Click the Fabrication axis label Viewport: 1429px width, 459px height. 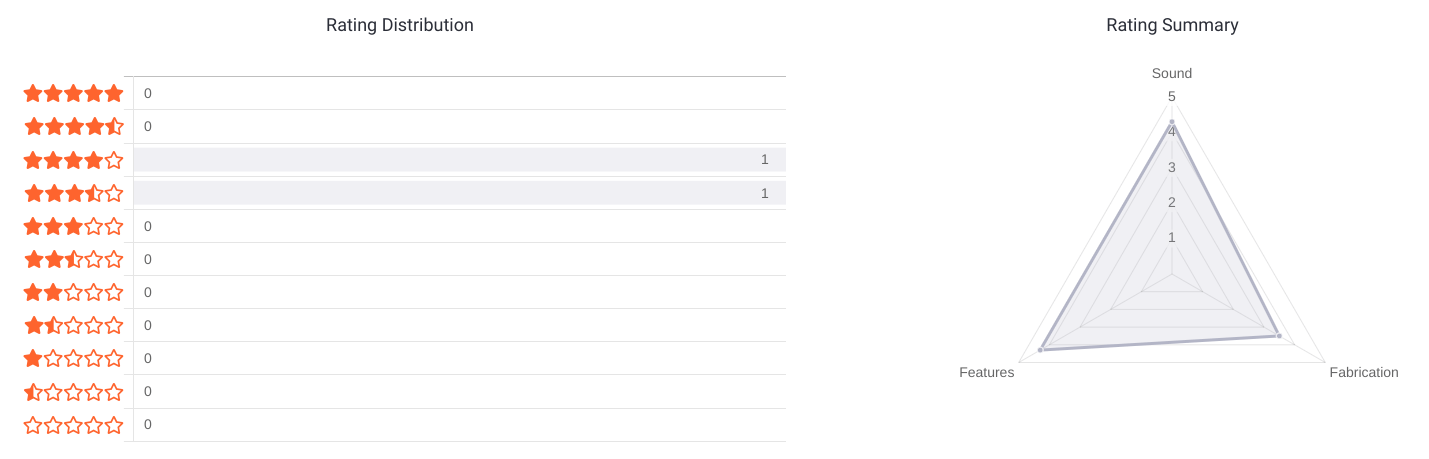pos(1363,372)
